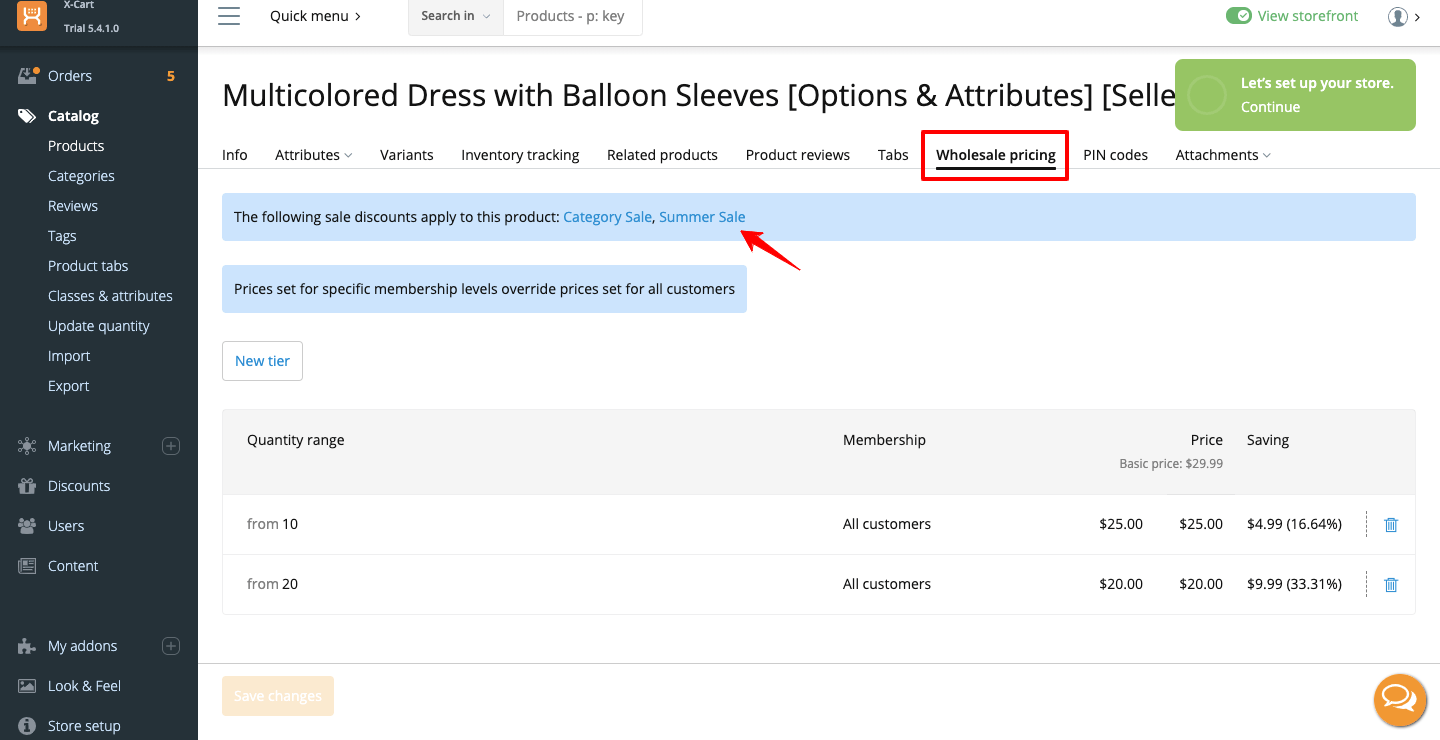Open Export in the sidebar
The width and height of the screenshot is (1440, 740).
[69, 386]
